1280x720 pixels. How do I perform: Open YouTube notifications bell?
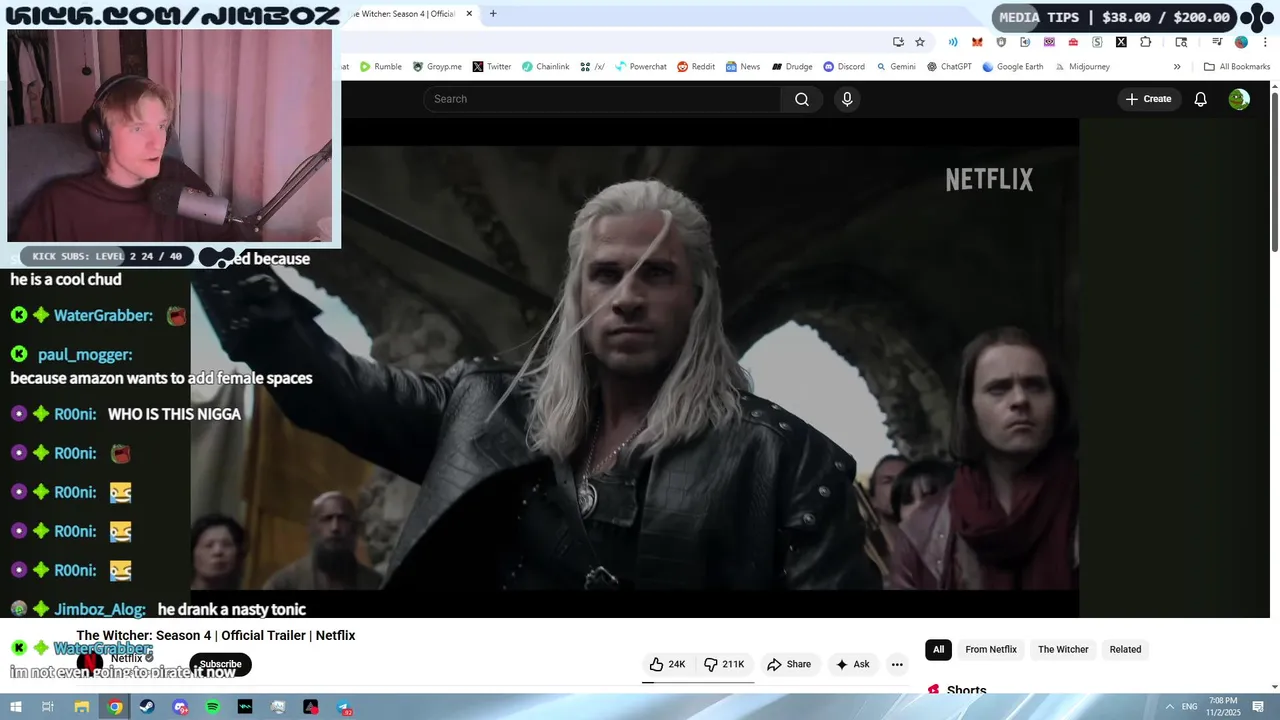[1201, 99]
